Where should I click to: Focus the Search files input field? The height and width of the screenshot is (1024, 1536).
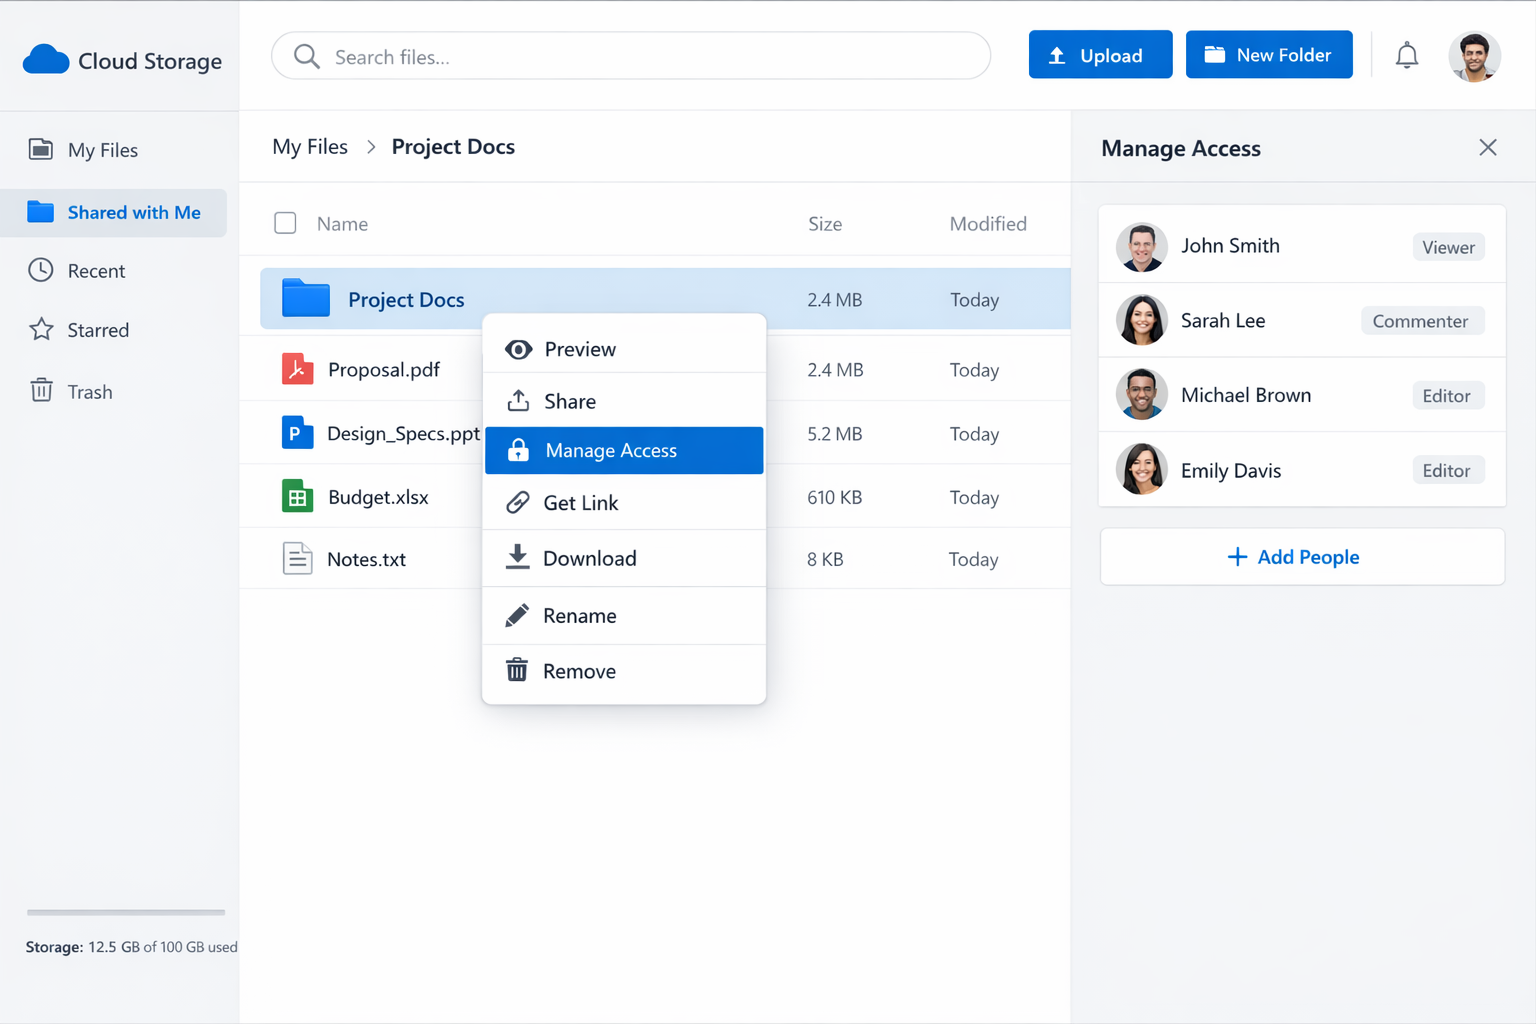click(640, 57)
